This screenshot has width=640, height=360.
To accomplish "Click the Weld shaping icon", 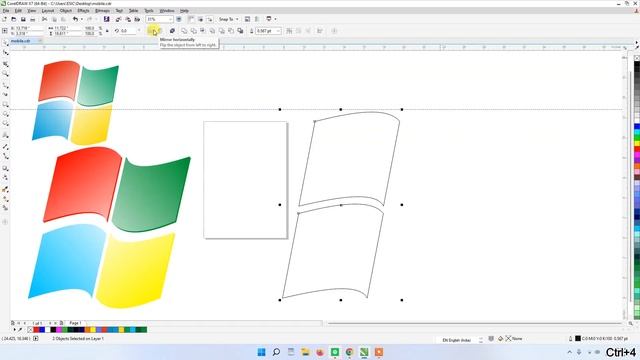I will point(184,31).
